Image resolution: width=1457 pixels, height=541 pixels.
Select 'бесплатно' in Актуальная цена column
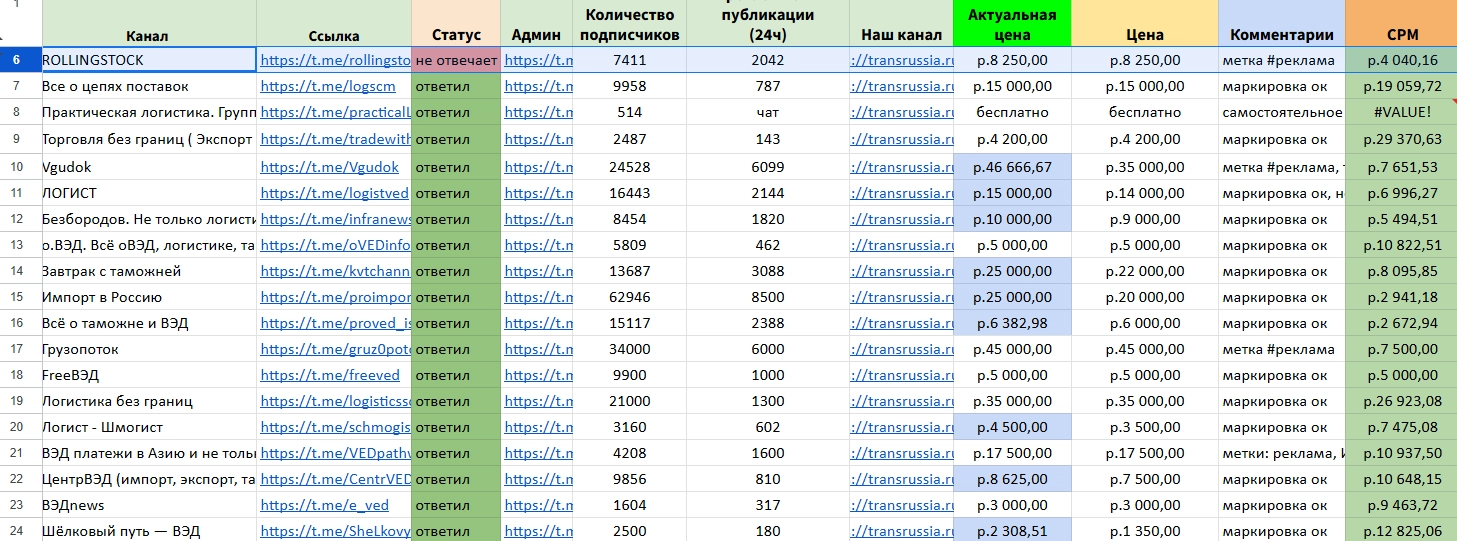[1012, 112]
